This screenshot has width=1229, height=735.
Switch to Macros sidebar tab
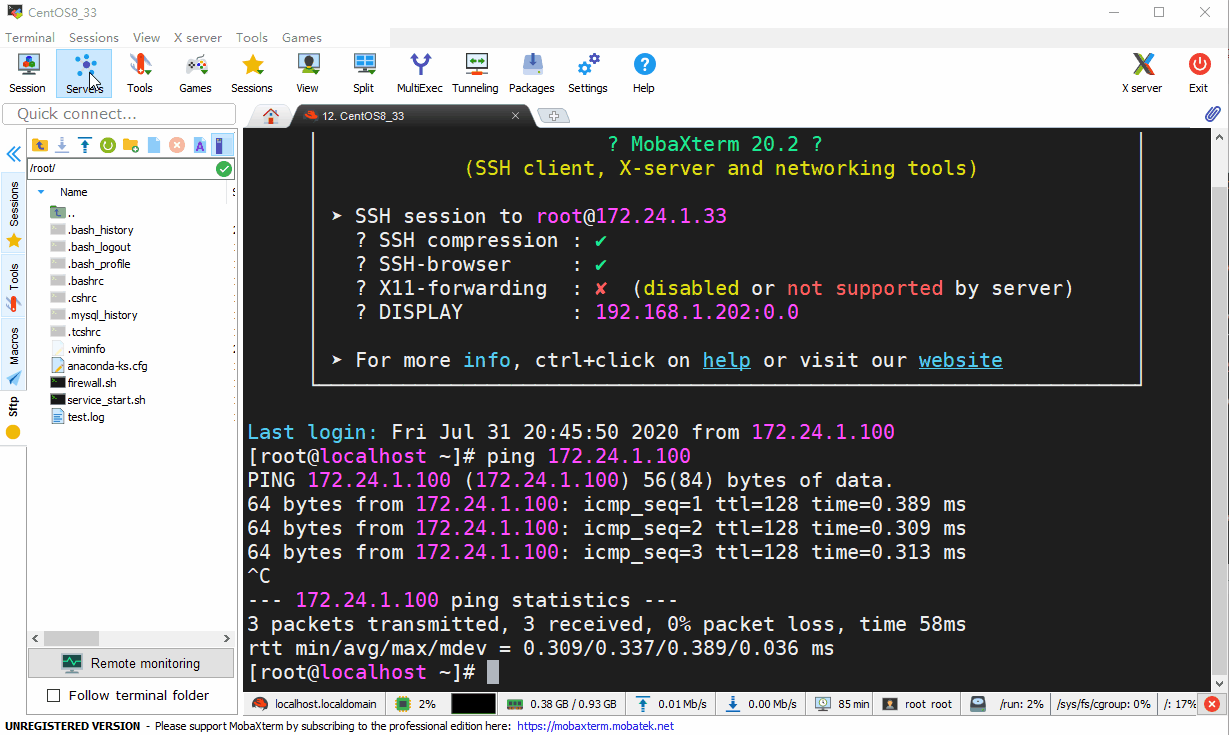pos(14,355)
